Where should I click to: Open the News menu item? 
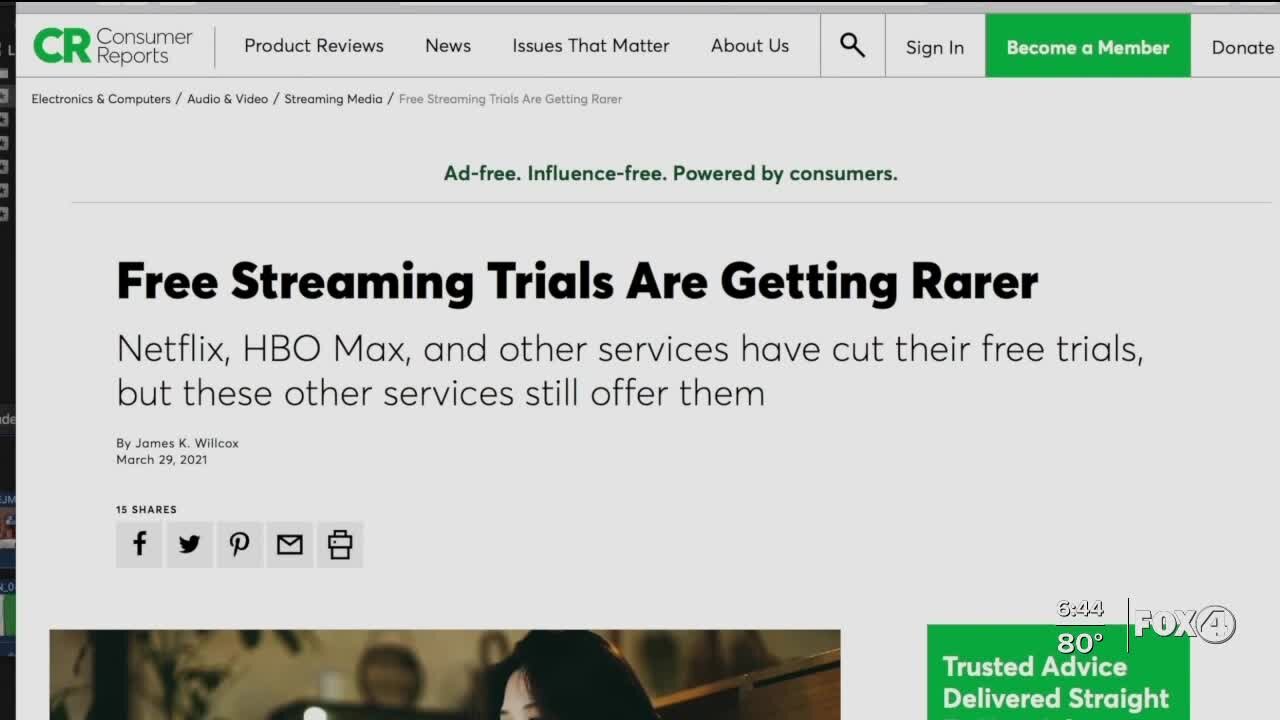[448, 46]
